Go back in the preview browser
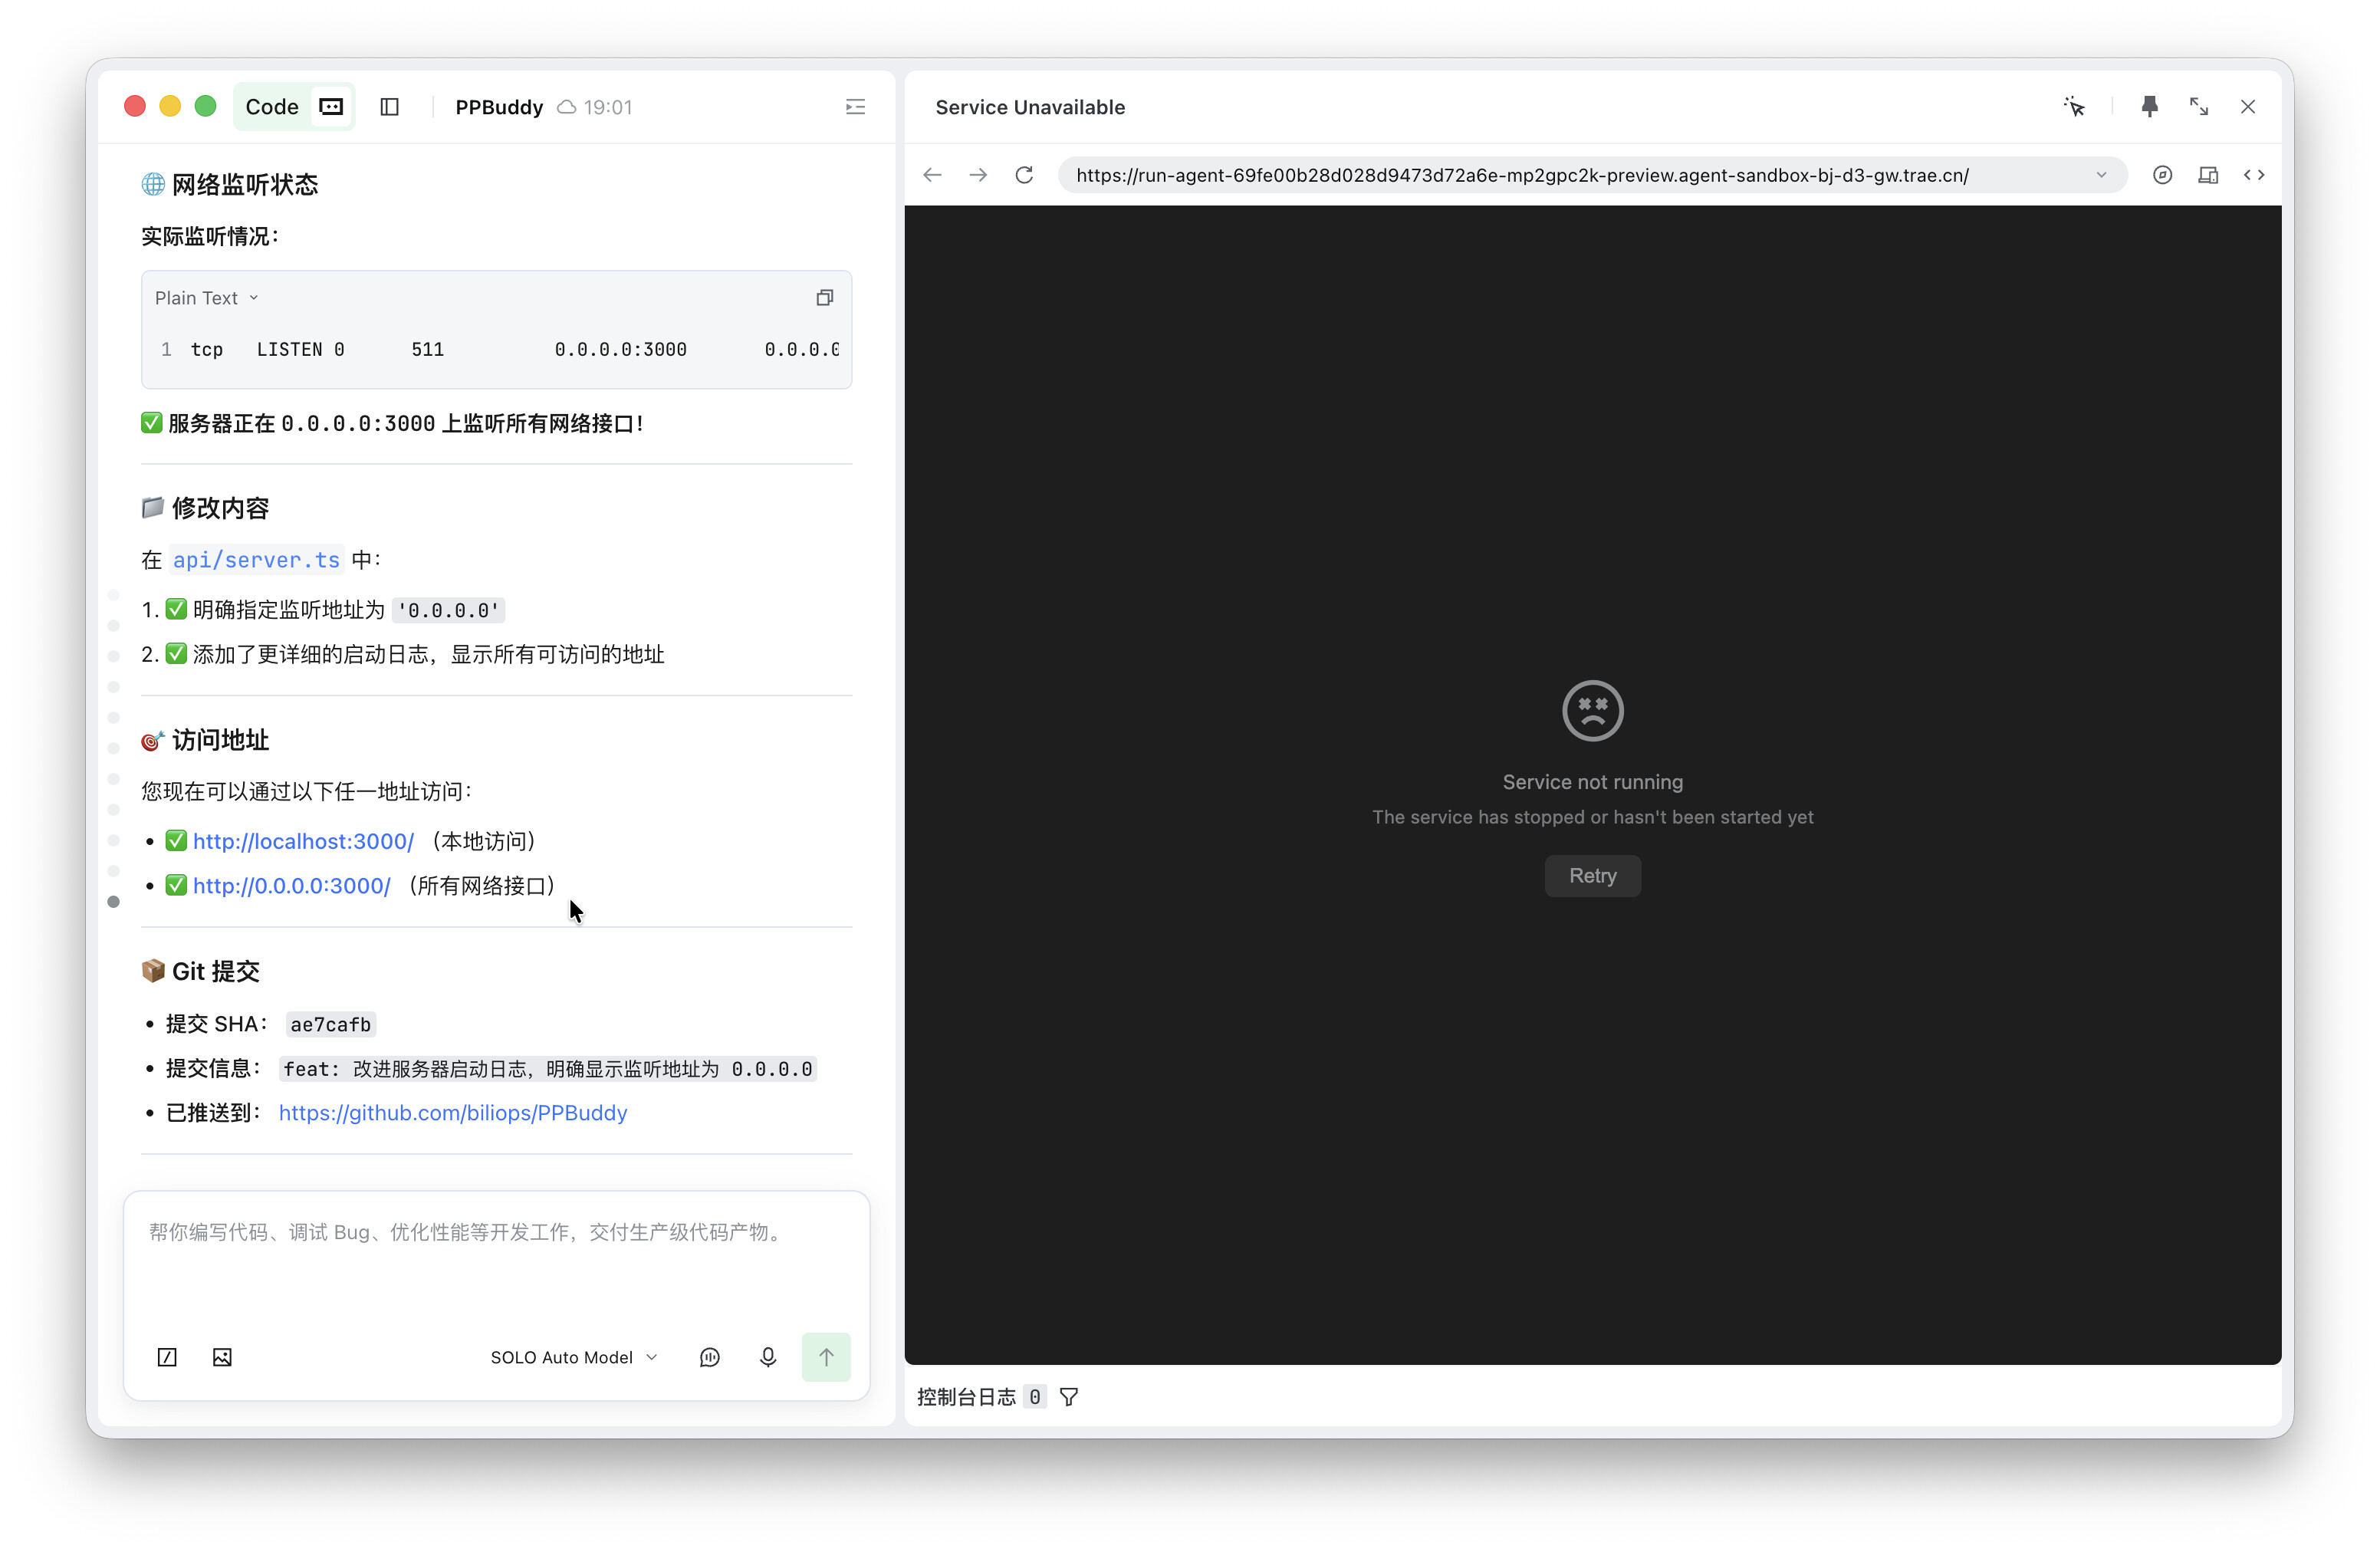 (932, 175)
